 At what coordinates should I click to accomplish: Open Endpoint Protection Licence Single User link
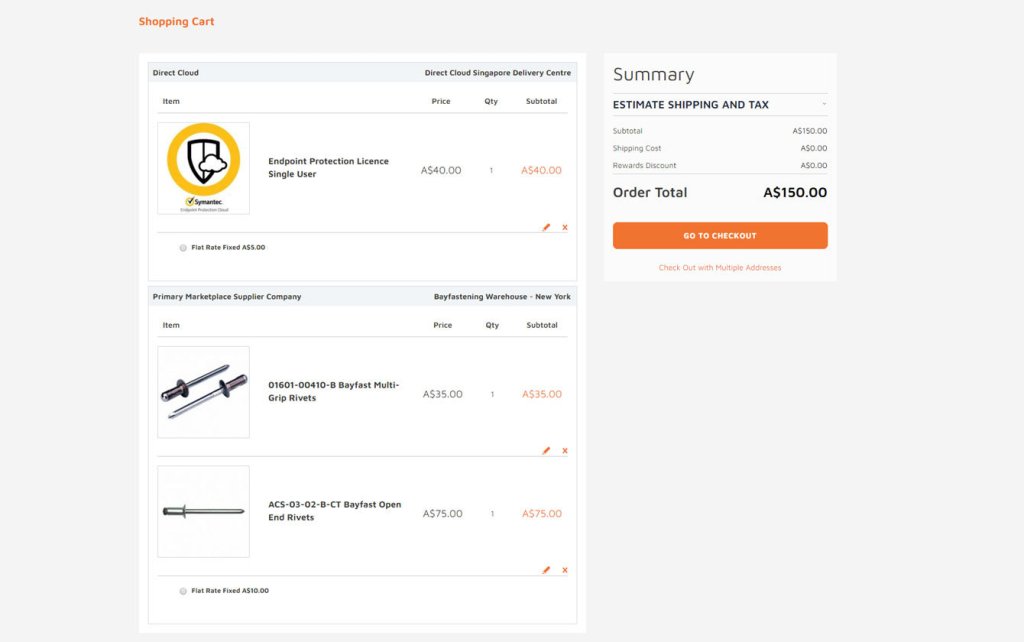[328, 168]
